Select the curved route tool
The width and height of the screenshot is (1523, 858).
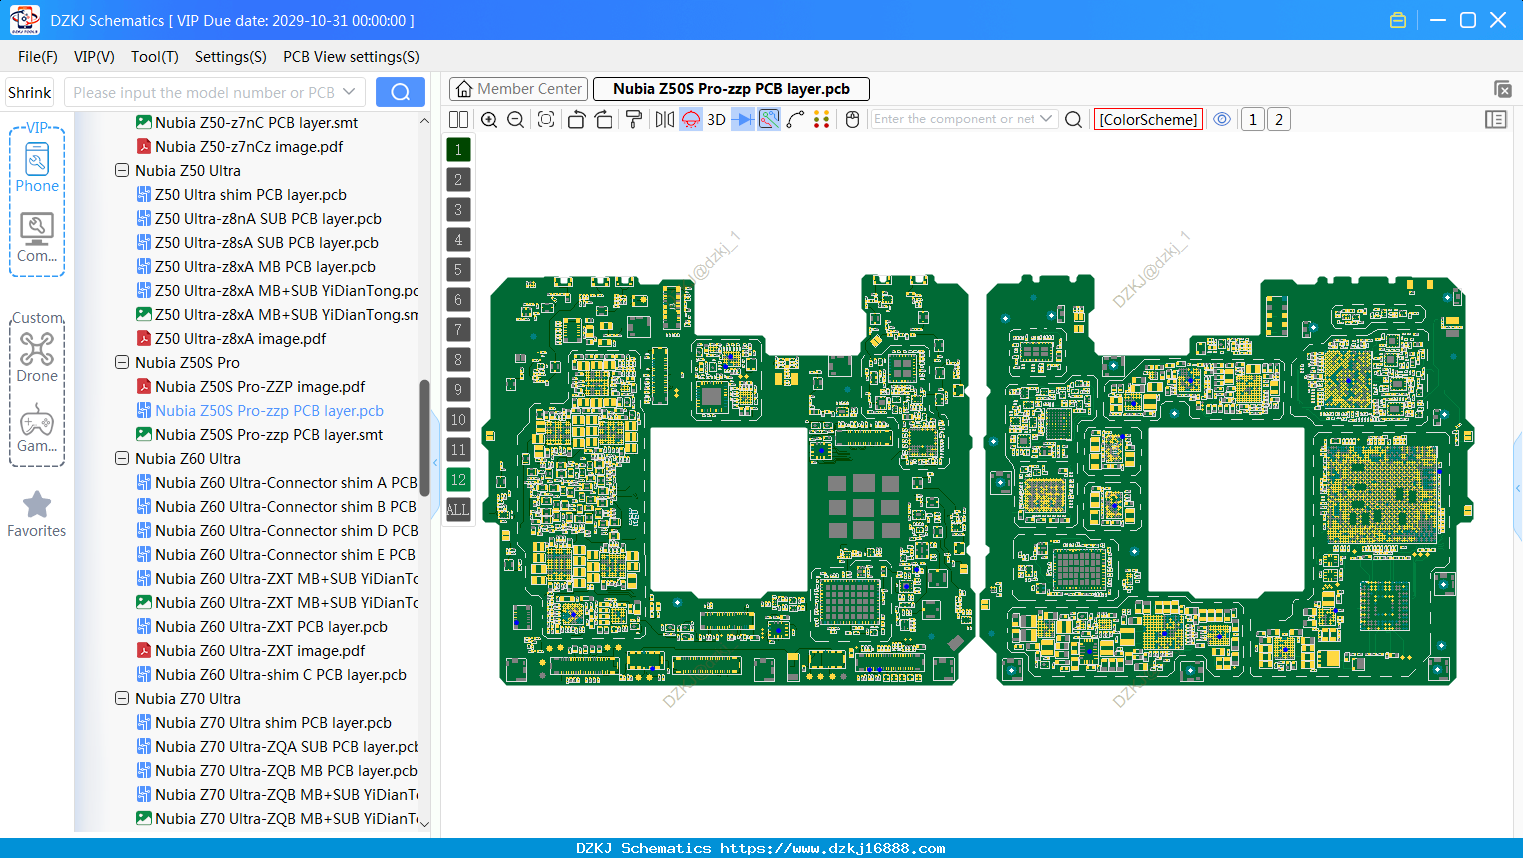(x=795, y=119)
